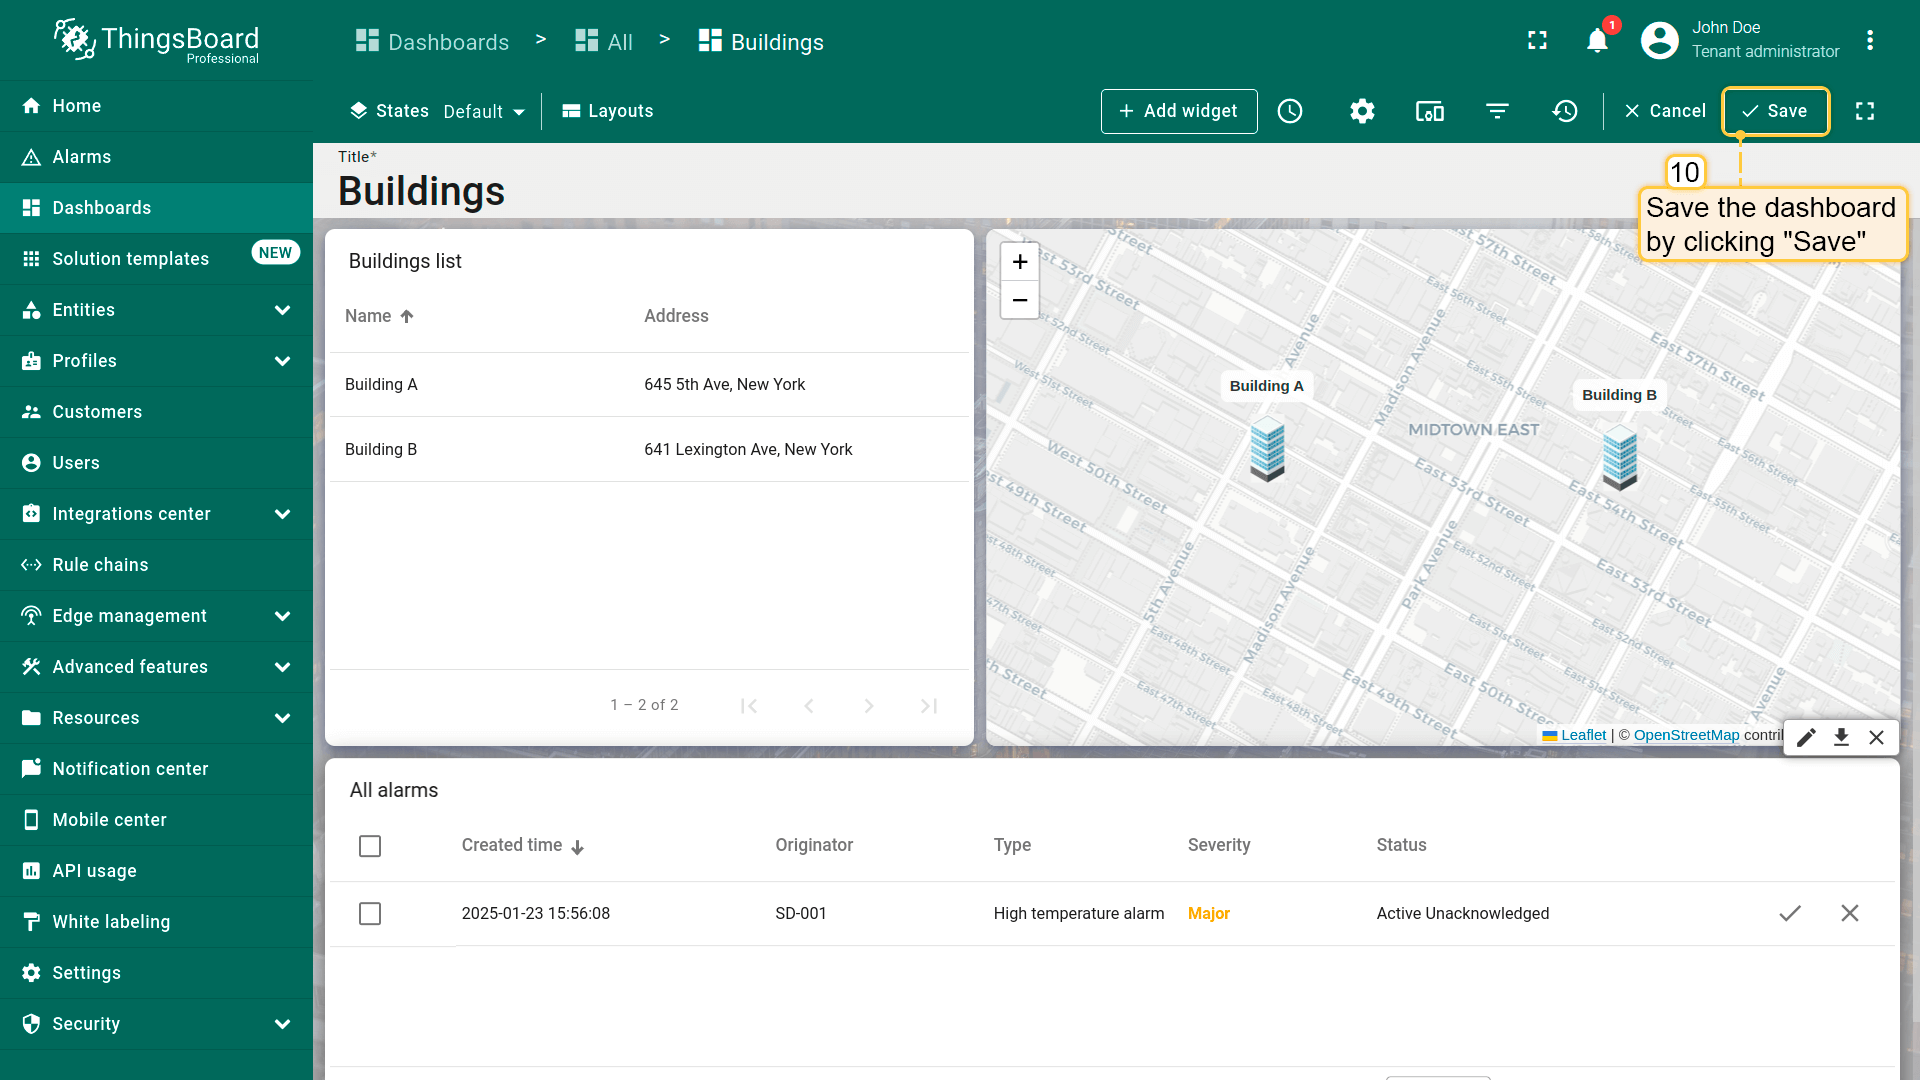The height and width of the screenshot is (1080, 1920).
Task: Click the OpenStreetMap attribution link
Action: [1686, 735]
